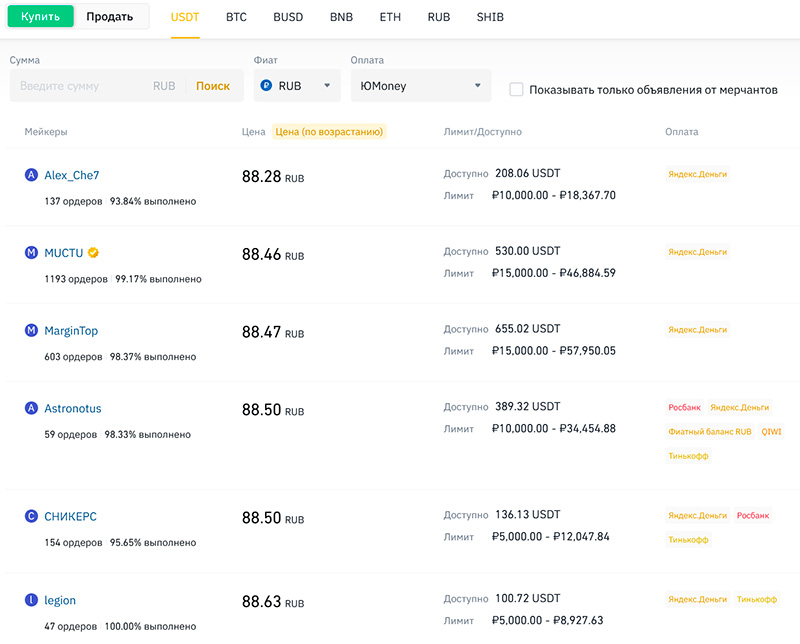Click the MUCTU verified badge icon
The height and width of the screenshot is (644, 800).
tap(93, 253)
